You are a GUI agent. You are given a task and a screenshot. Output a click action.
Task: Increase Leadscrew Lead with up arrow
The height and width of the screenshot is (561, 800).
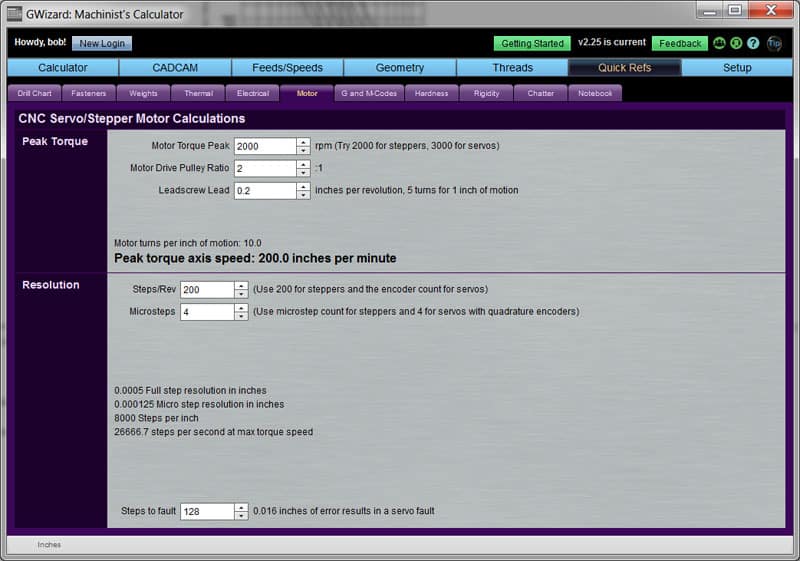[303, 186]
